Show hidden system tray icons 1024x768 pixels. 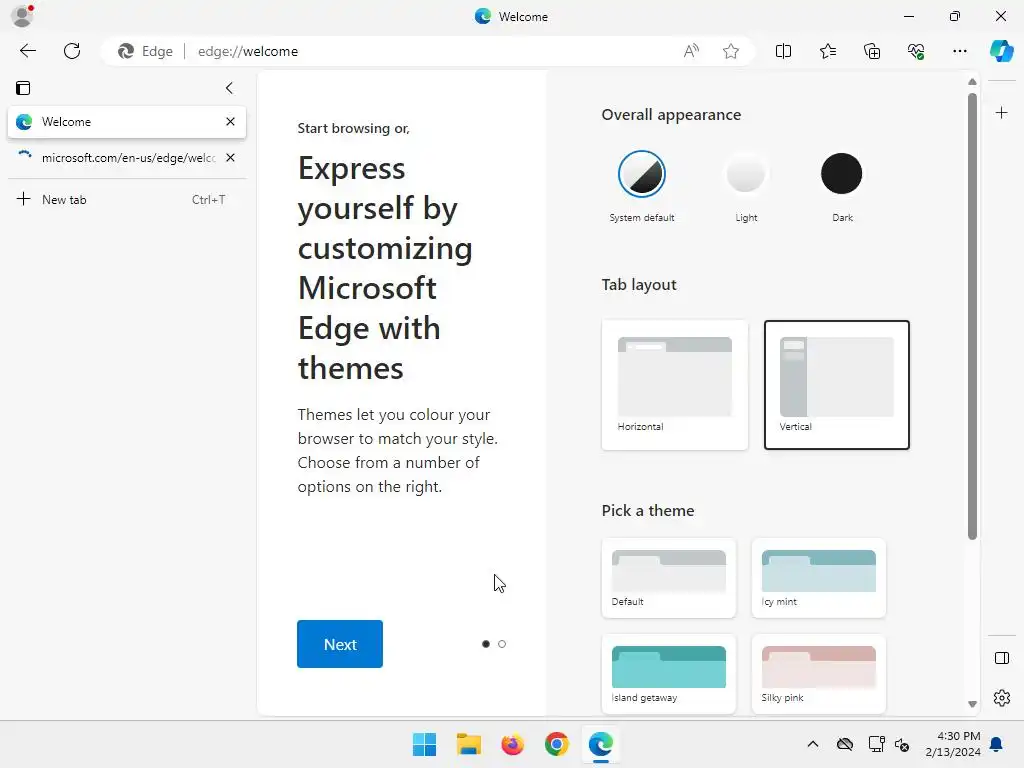(x=812, y=744)
